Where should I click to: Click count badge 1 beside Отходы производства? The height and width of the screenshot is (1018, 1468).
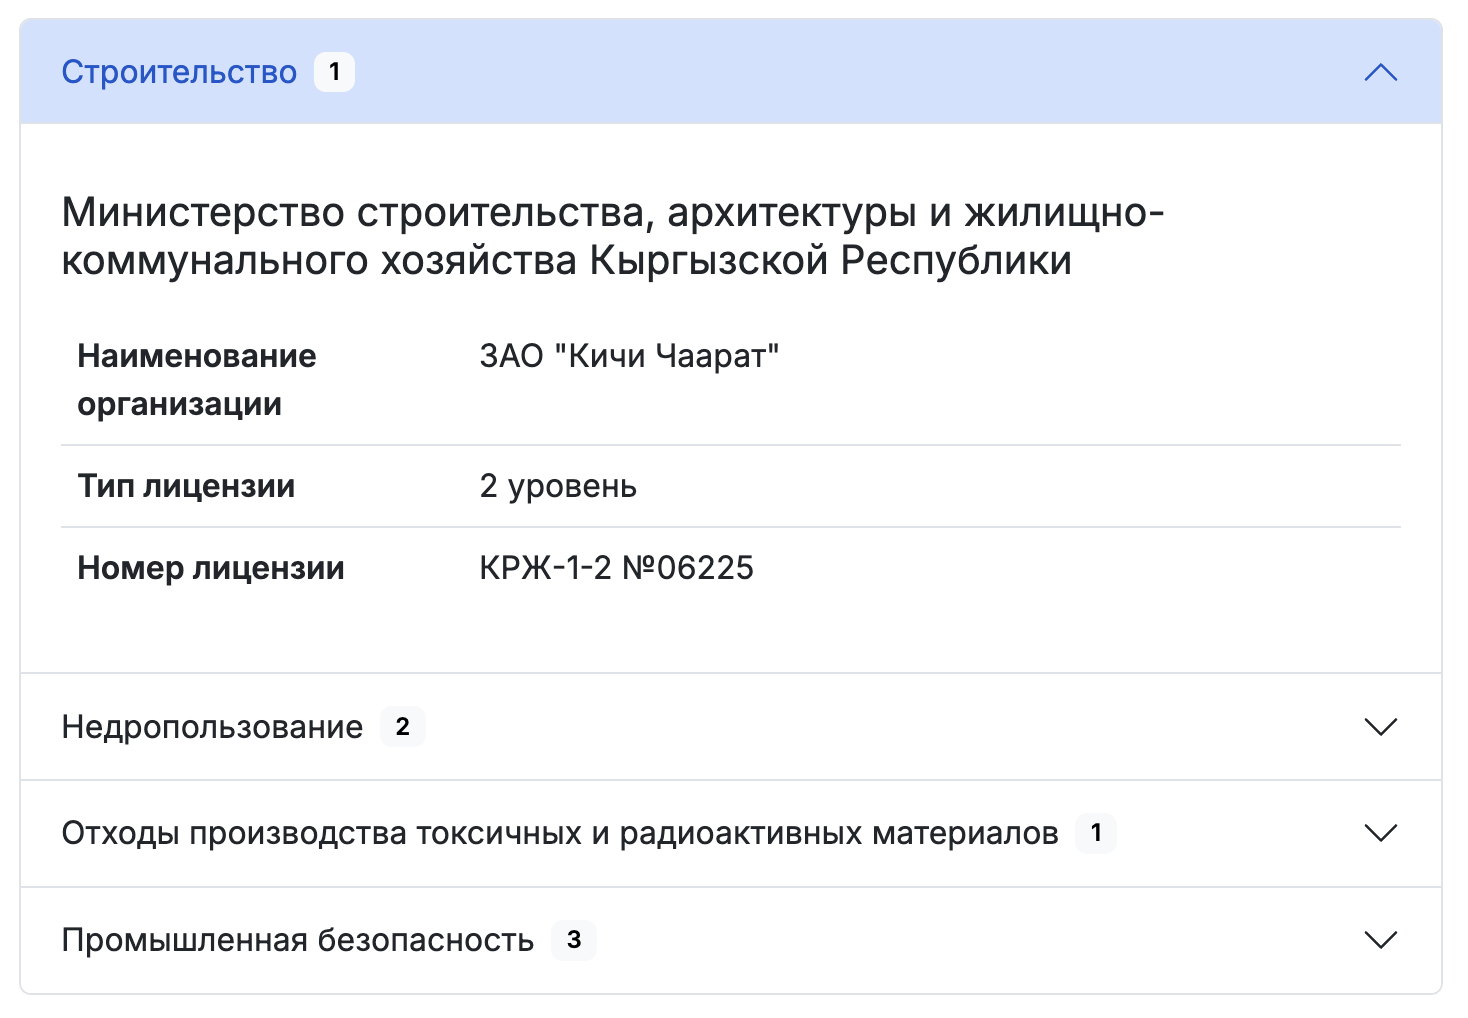1096,833
